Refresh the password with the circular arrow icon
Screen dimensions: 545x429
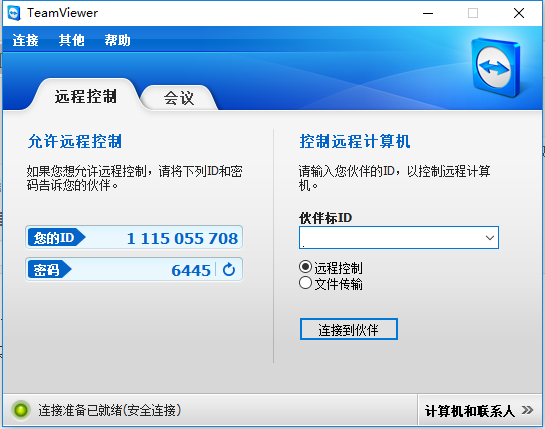tap(229, 269)
